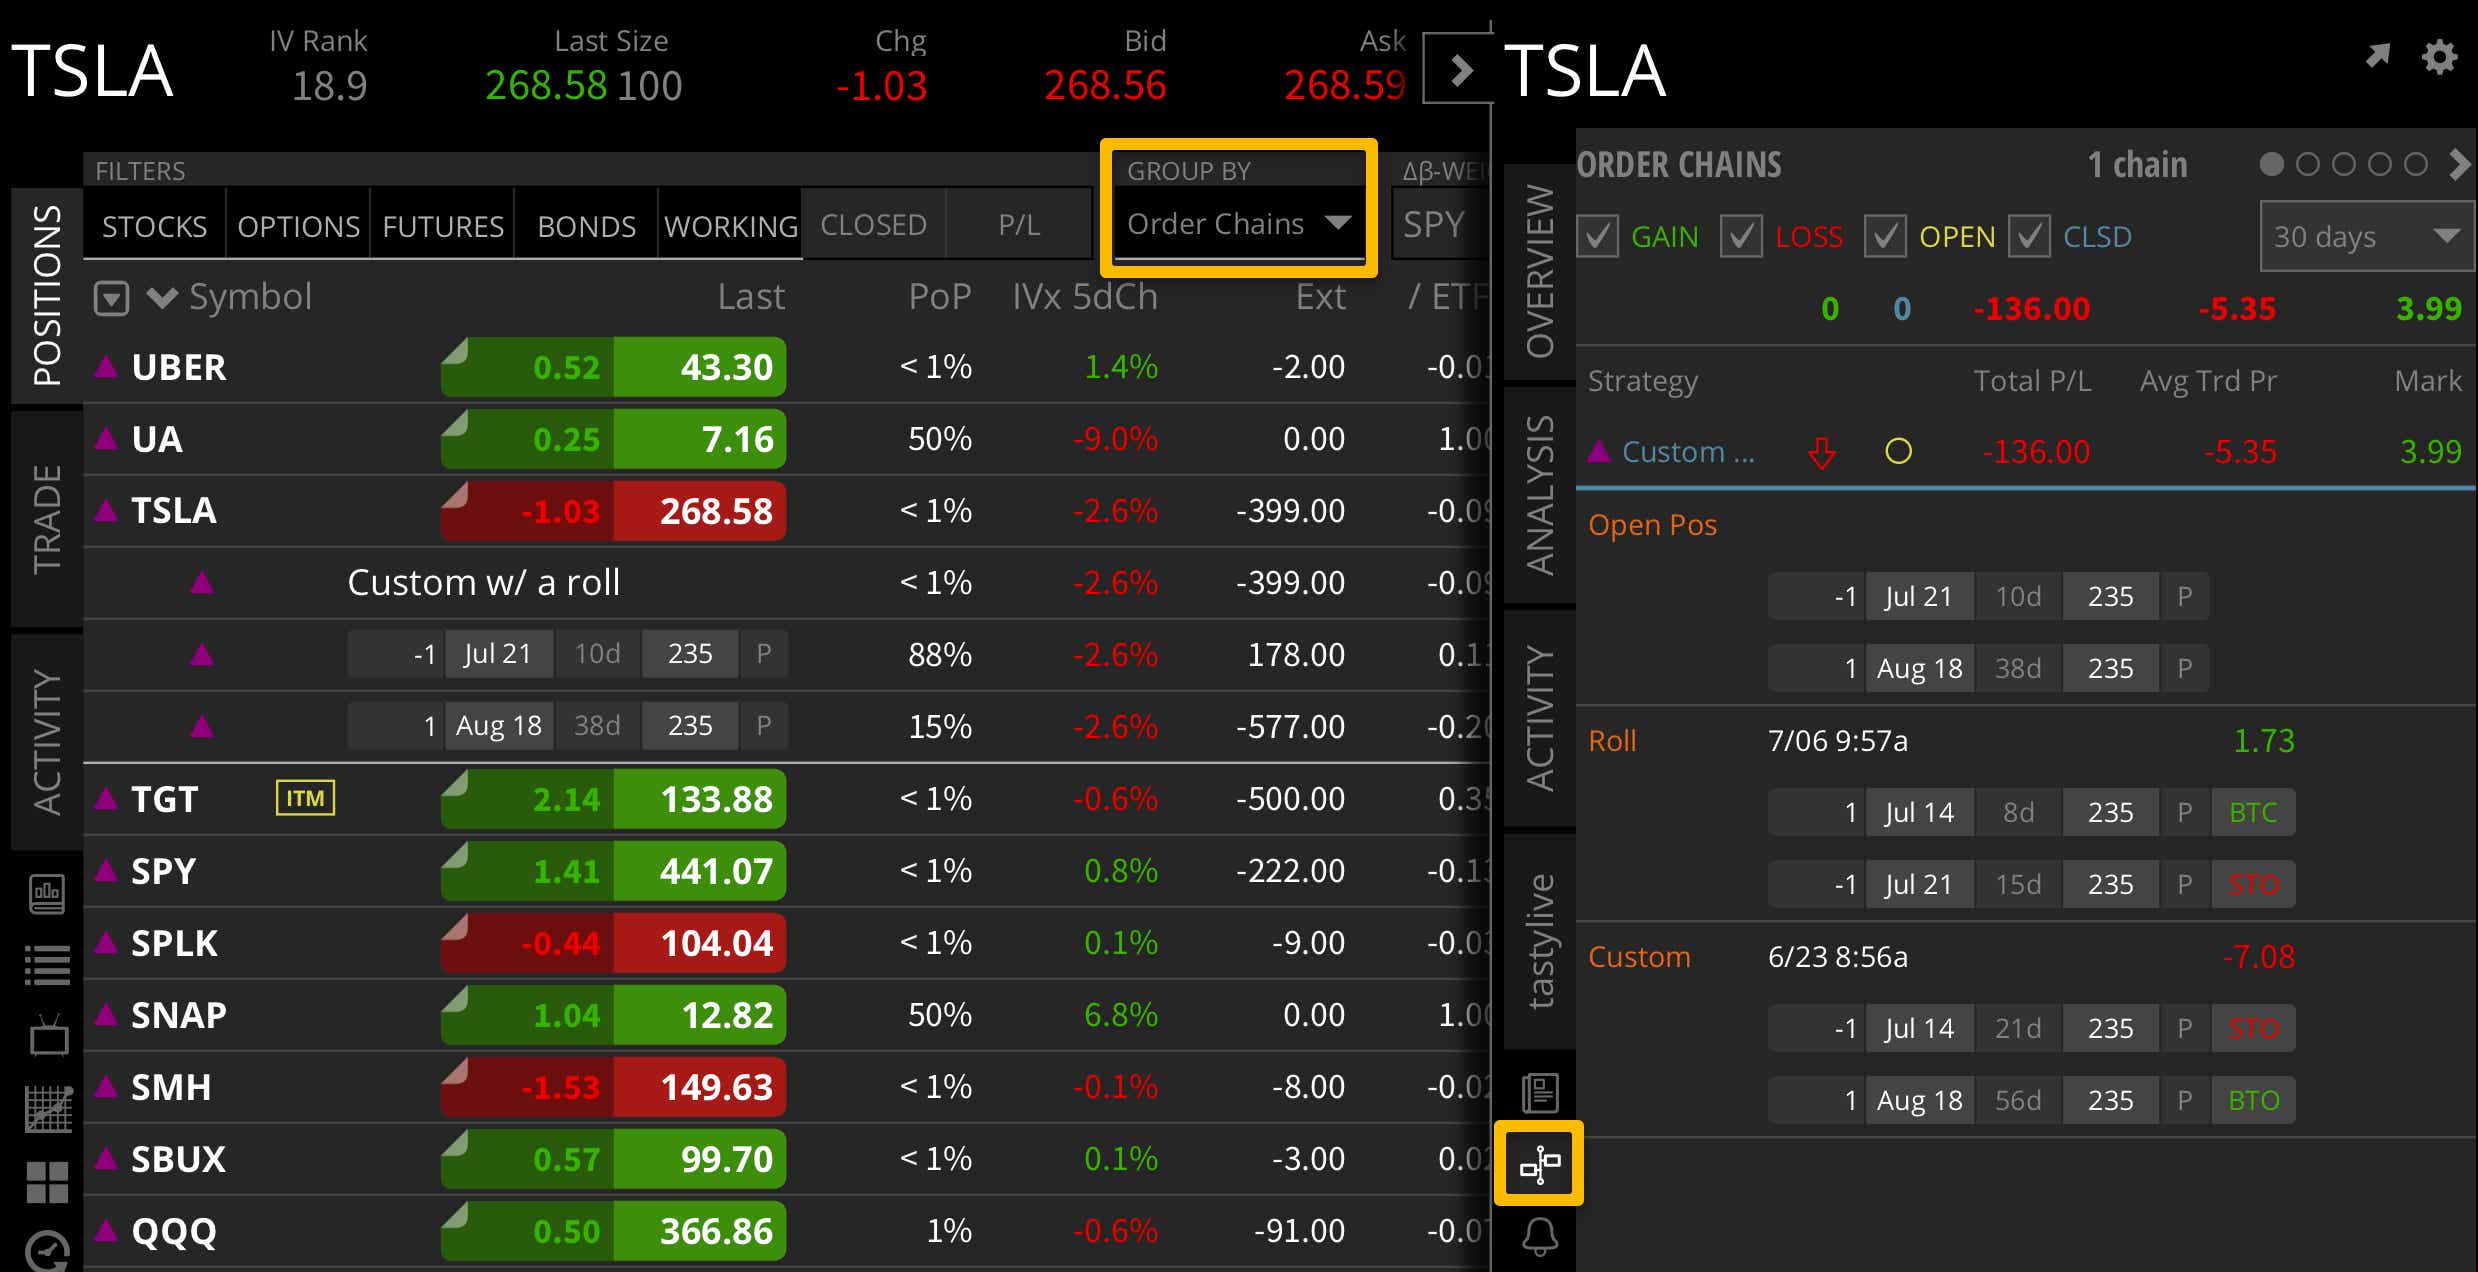Go to next order chain page chevron
The width and height of the screenshot is (2478, 1272).
point(2459,164)
